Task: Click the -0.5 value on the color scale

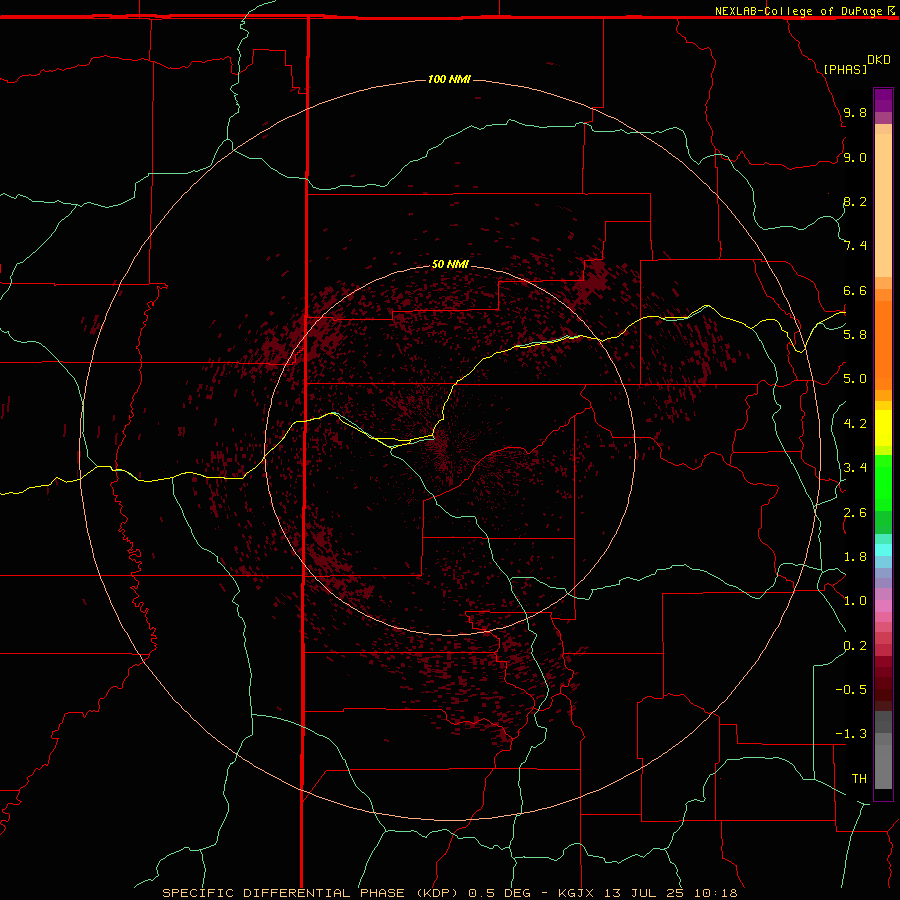Action: coord(851,689)
